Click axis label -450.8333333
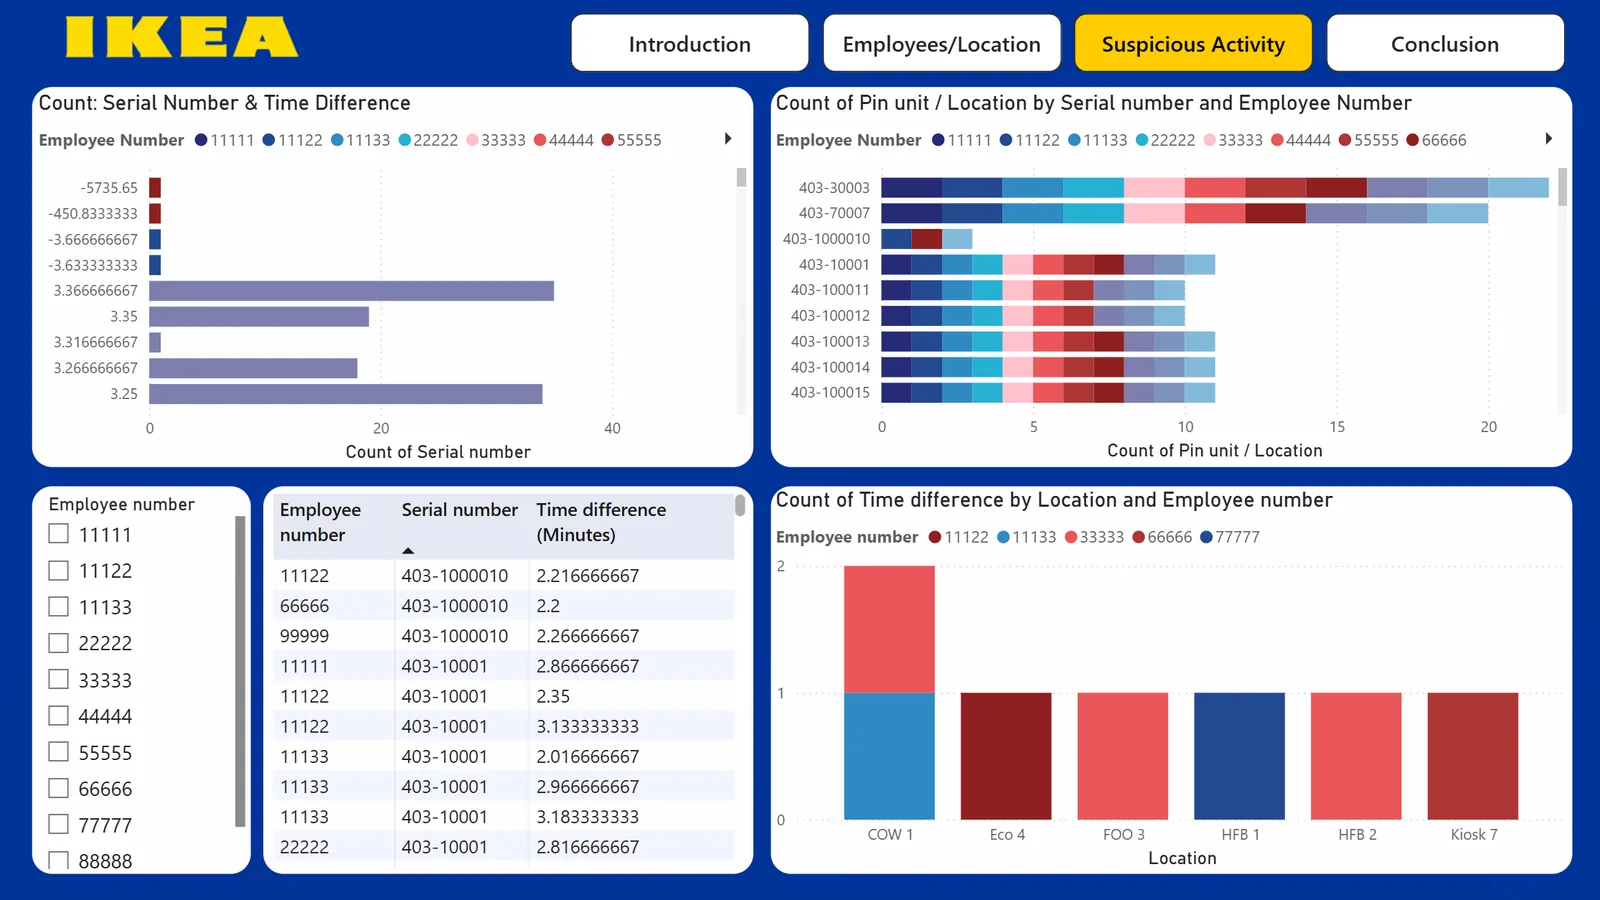The height and width of the screenshot is (900, 1600). click(x=93, y=214)
